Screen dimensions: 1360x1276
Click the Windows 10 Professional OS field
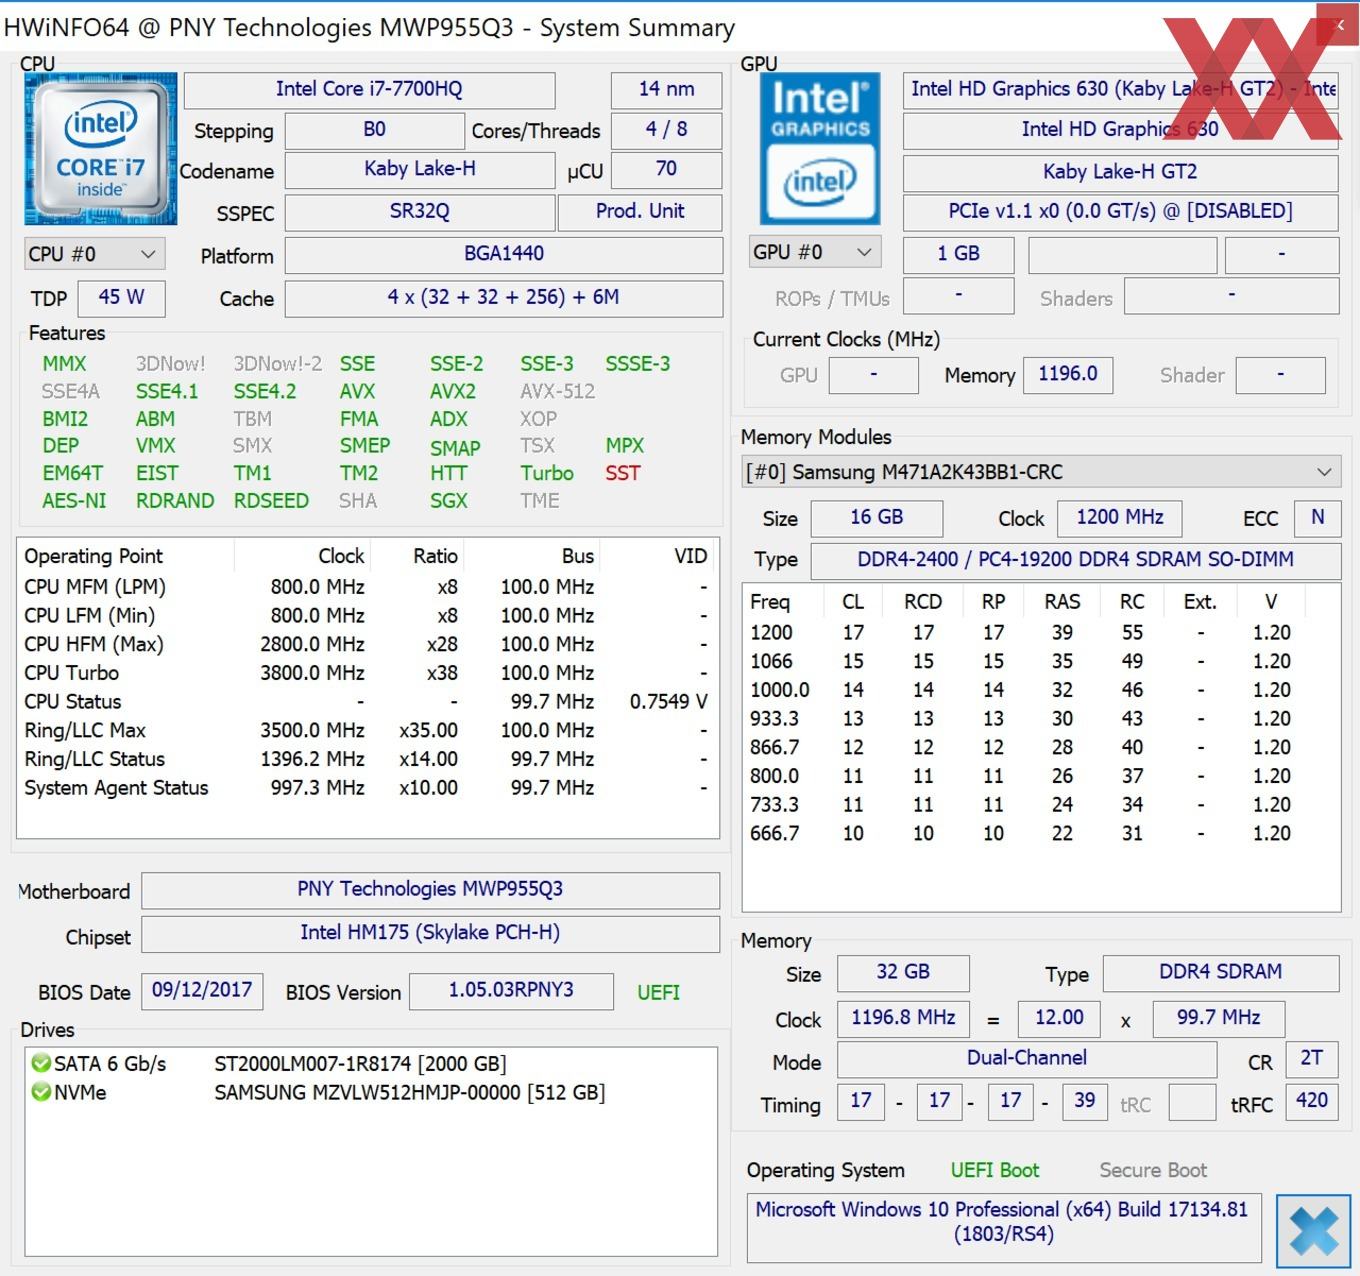coord(1004,1227)
